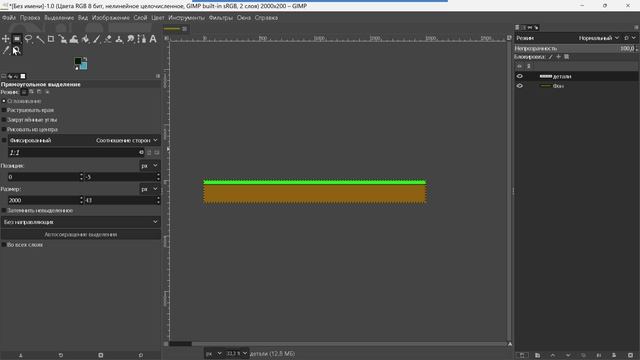Swap foreground and background colors
This screenshot has height=360, width=640.
pyautogui.click(x=85, y=59)
